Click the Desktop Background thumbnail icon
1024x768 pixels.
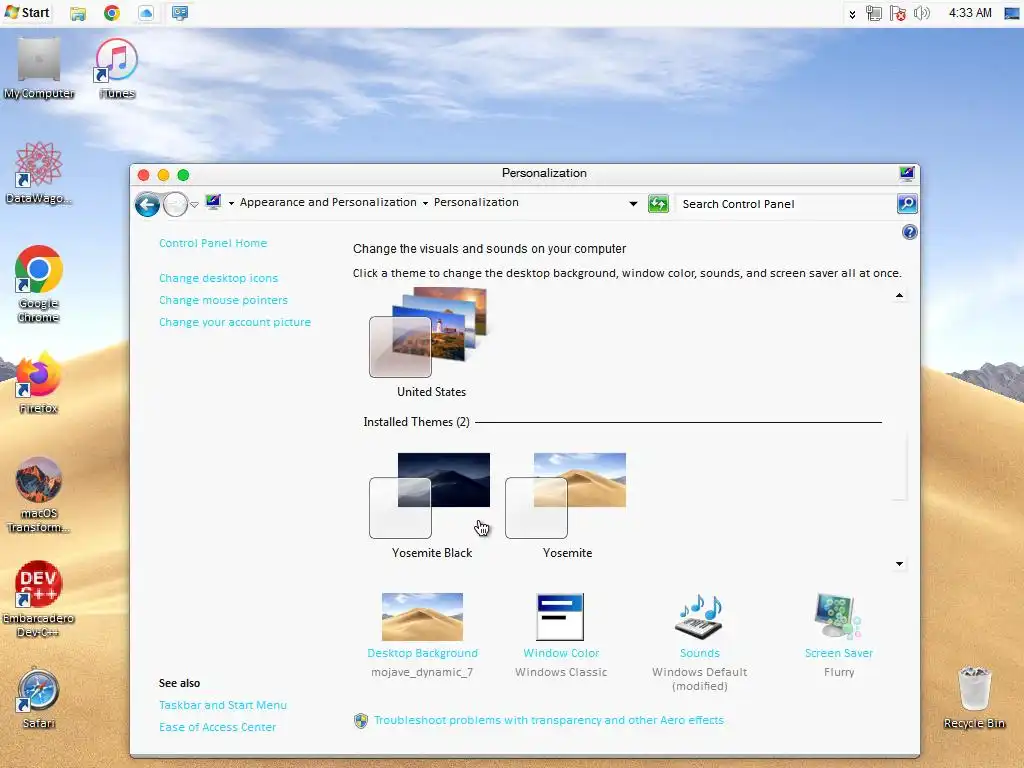(423, 616)
